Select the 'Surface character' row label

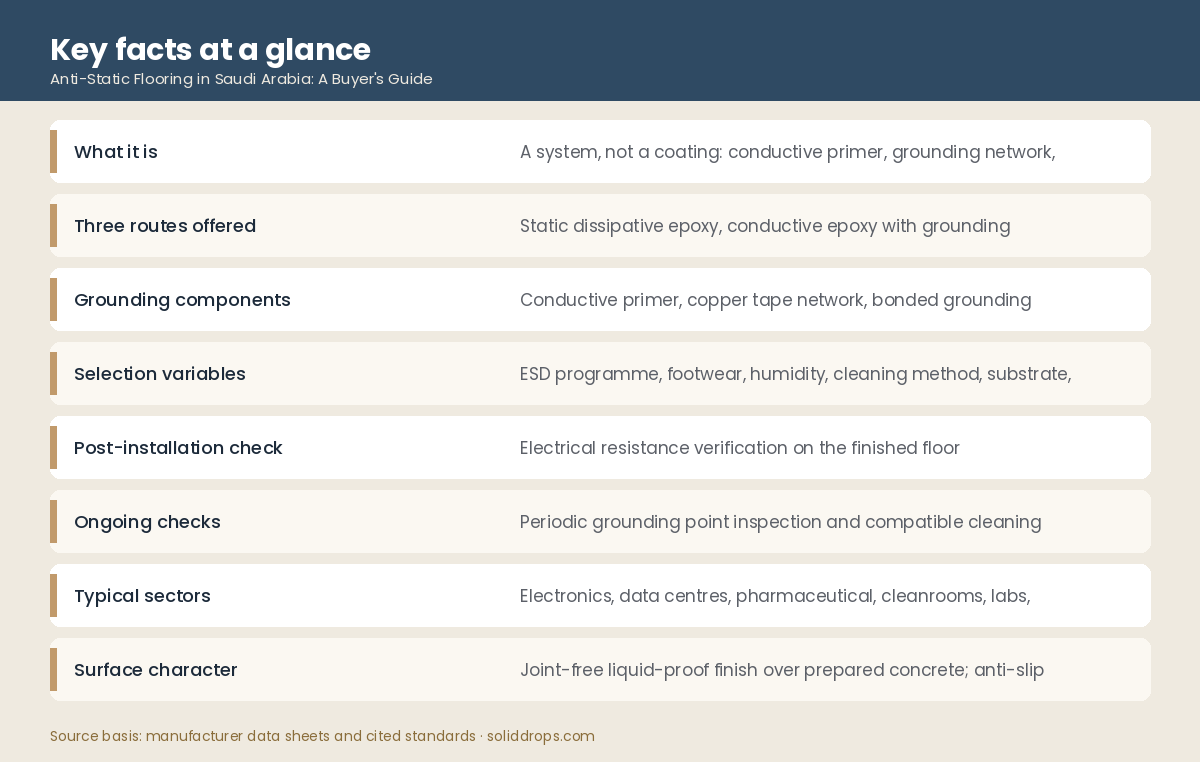156,670
